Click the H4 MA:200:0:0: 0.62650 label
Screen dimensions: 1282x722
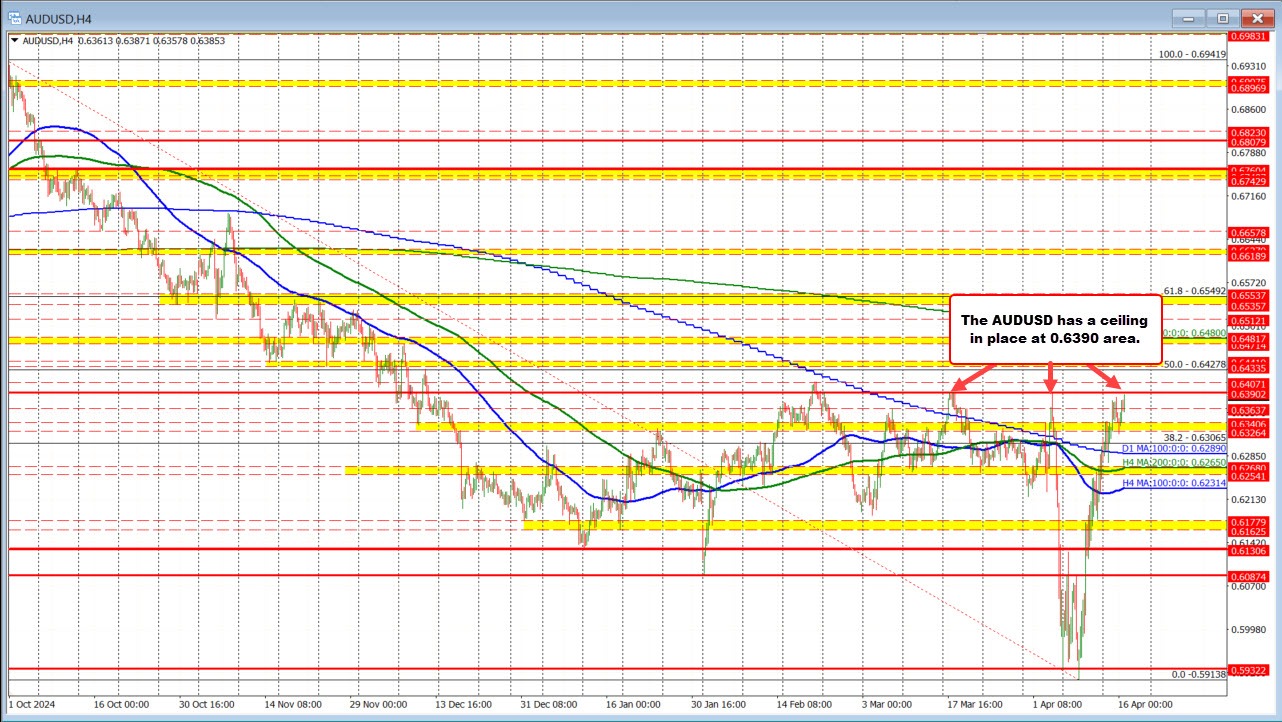[x=1174, y=463]
